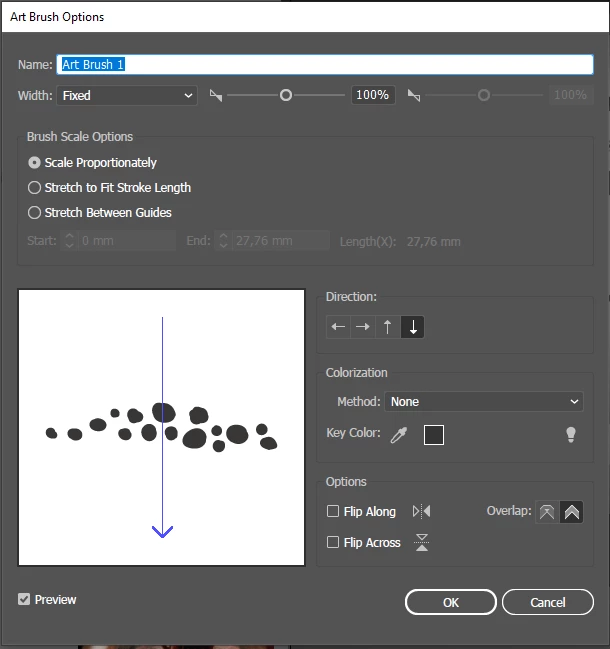Viewport: 610px width, 649px height.
Task: Click the End 27,76 mm field
Action: pyautogui.click(x=281, y=240)
